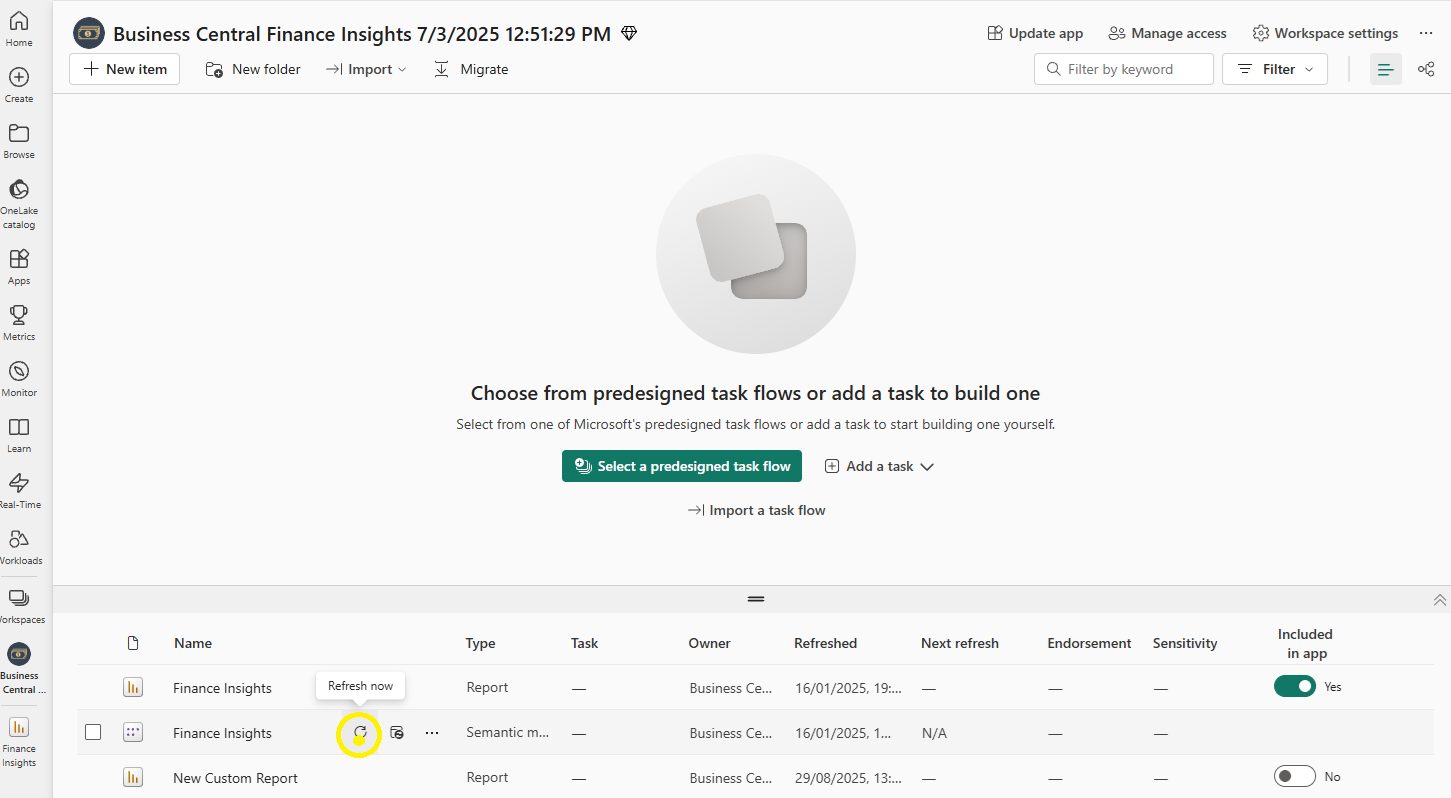The height and width of the screenshot is (798, 1451).
Task: Click the Migrate button
Action: (x=471, y=69)
